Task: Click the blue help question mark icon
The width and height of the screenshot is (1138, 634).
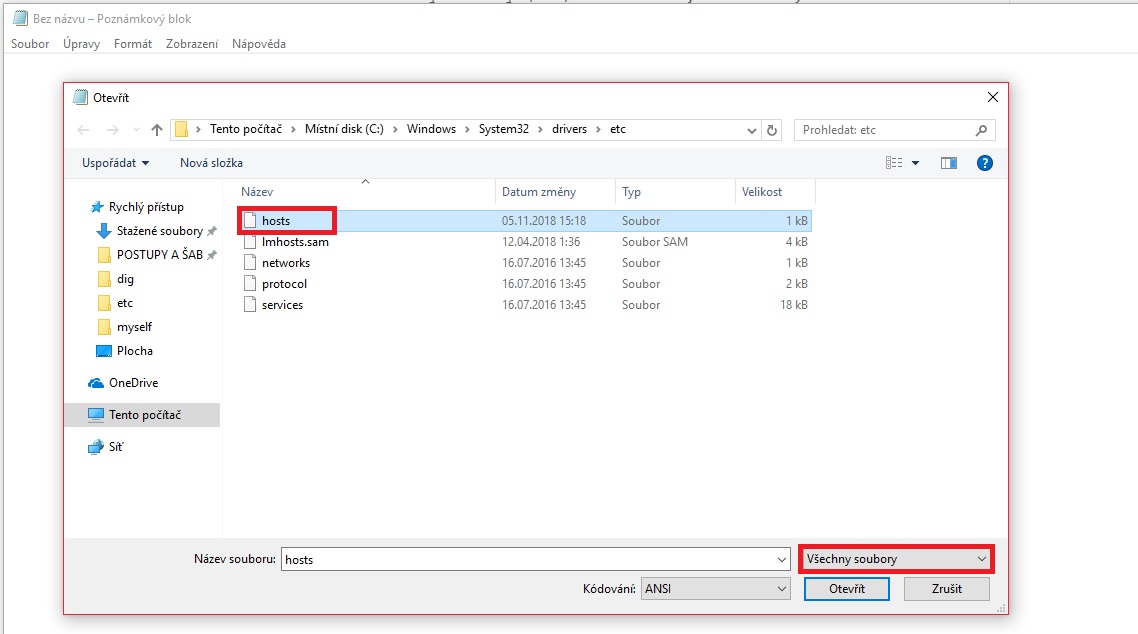Action: 984,163
